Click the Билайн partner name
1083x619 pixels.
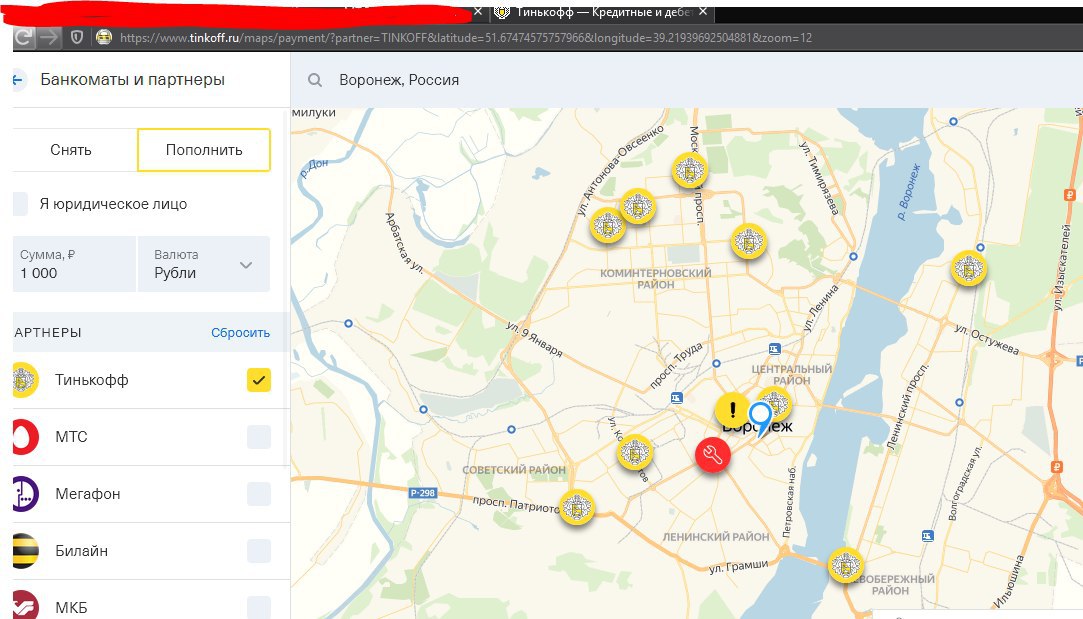82,551
